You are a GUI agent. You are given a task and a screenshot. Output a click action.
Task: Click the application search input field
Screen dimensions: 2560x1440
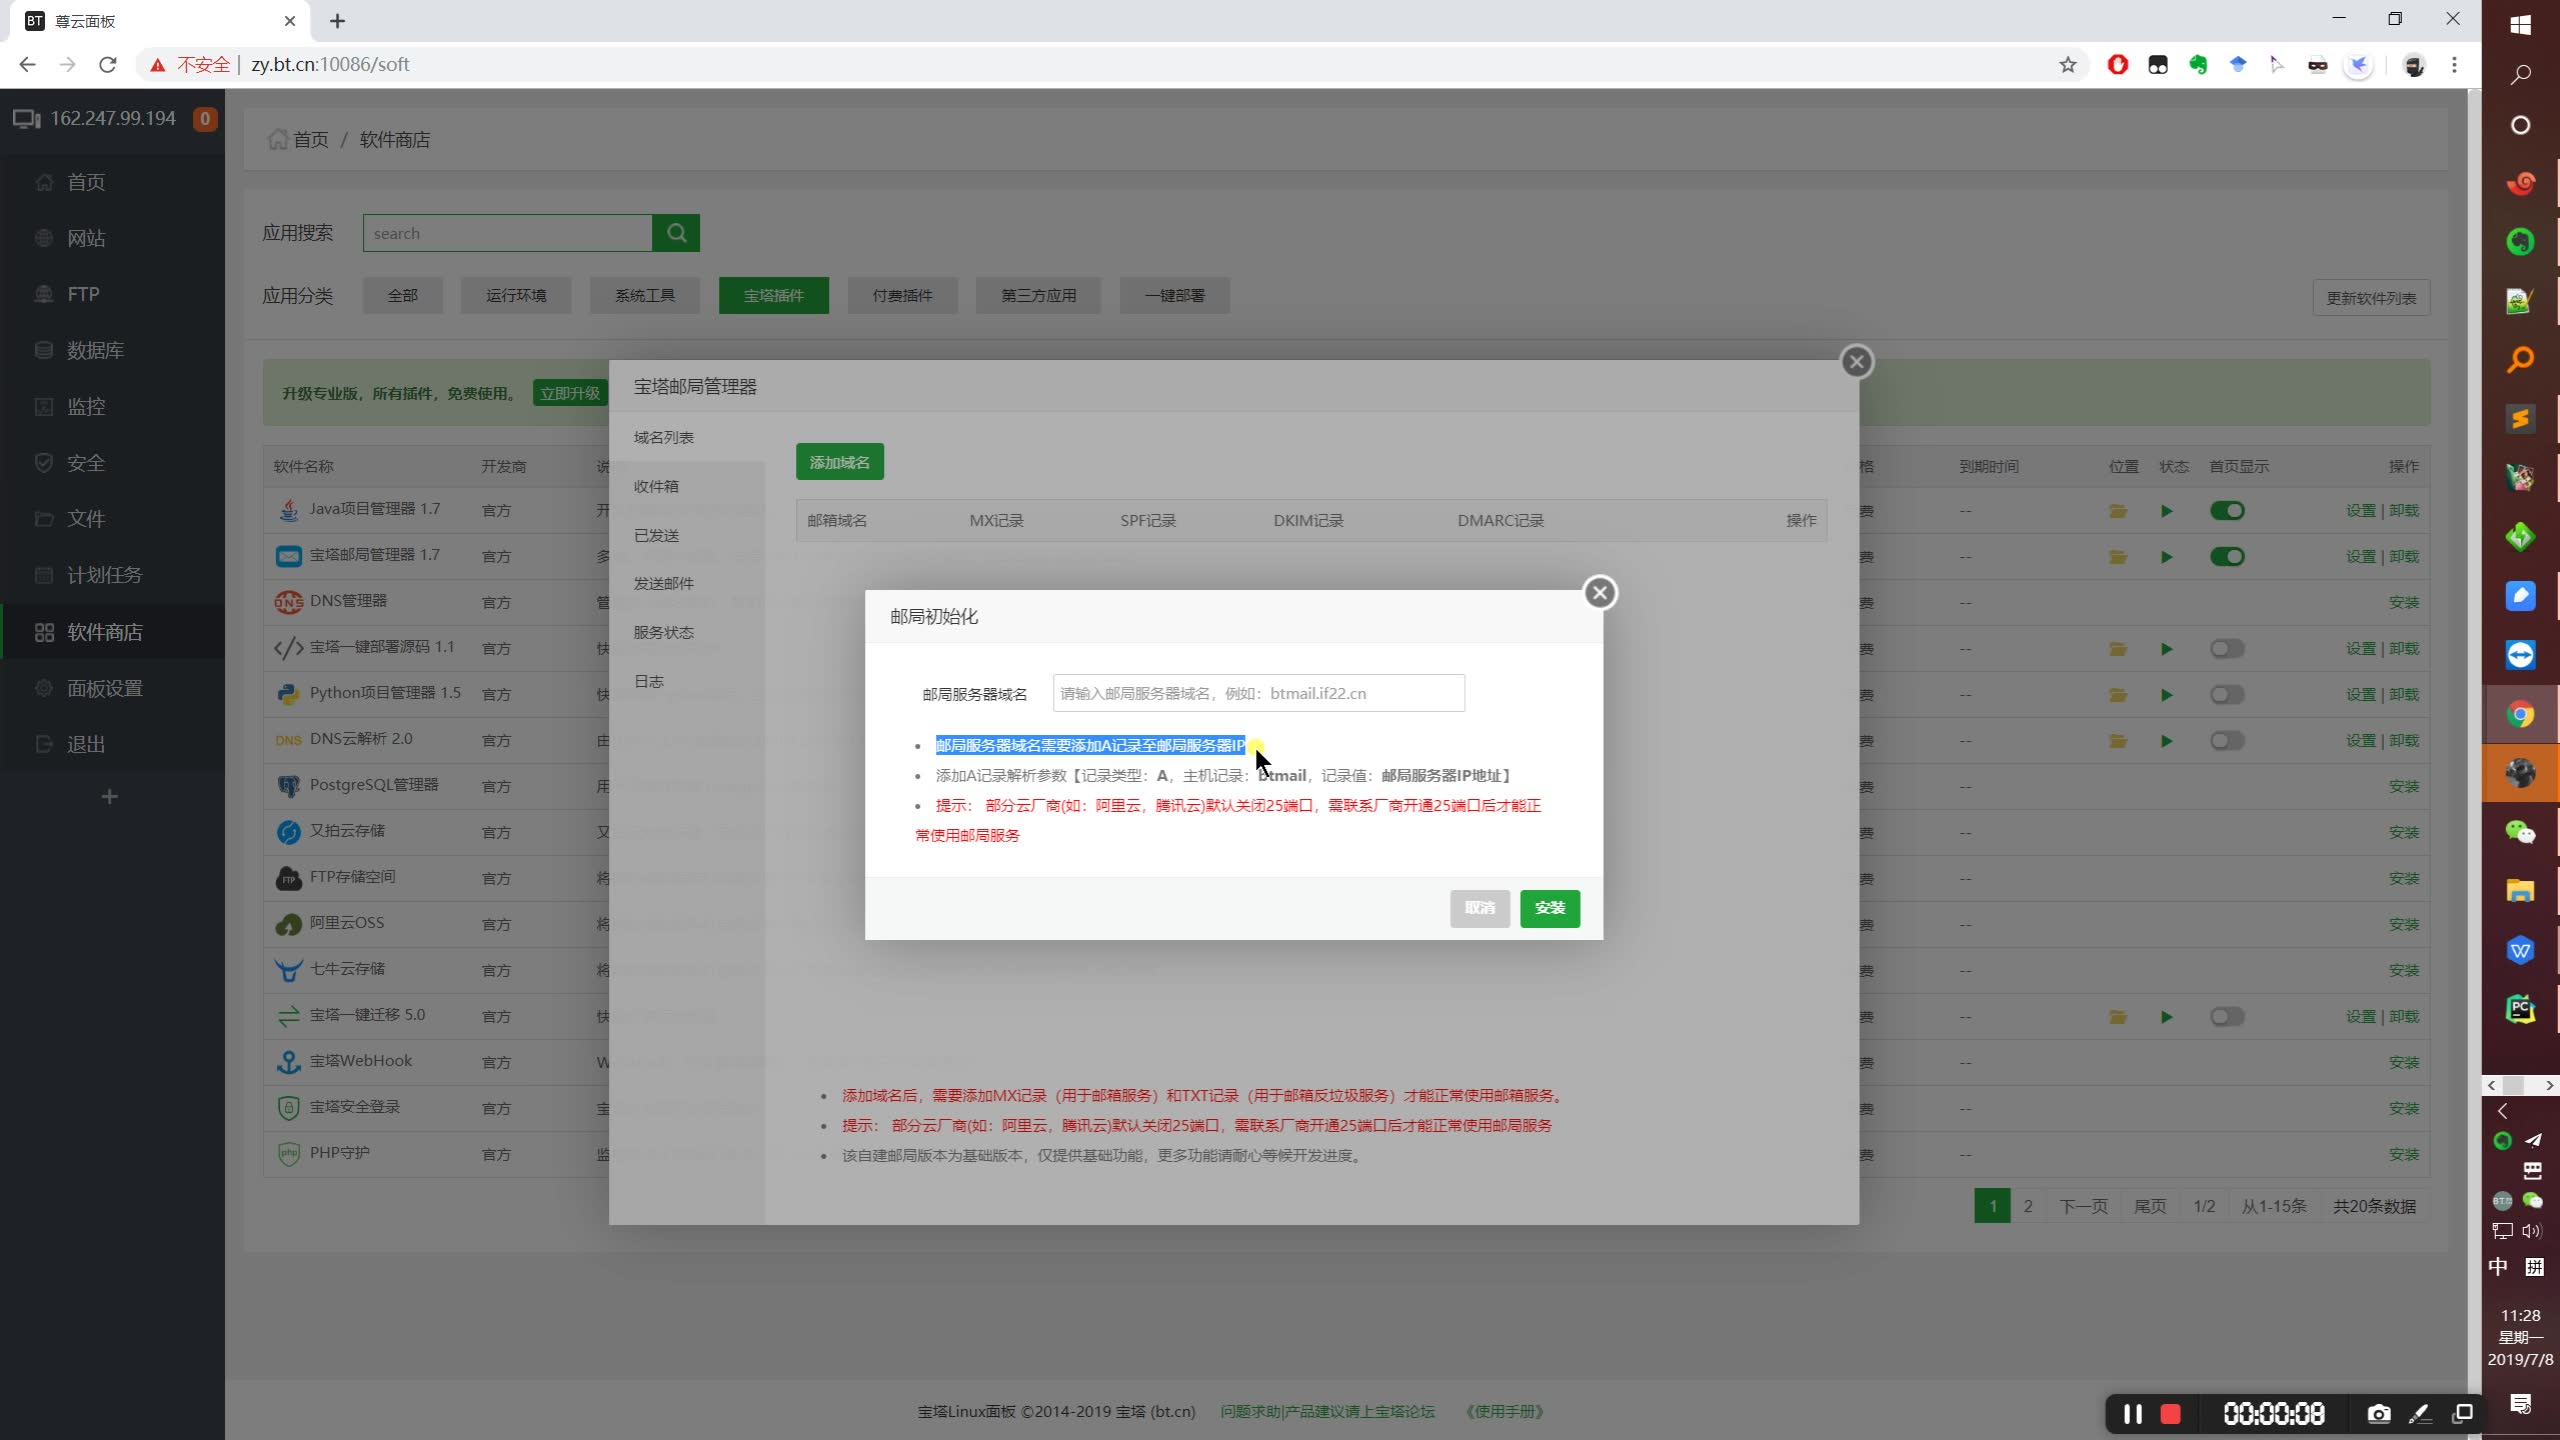click(507, 233)
